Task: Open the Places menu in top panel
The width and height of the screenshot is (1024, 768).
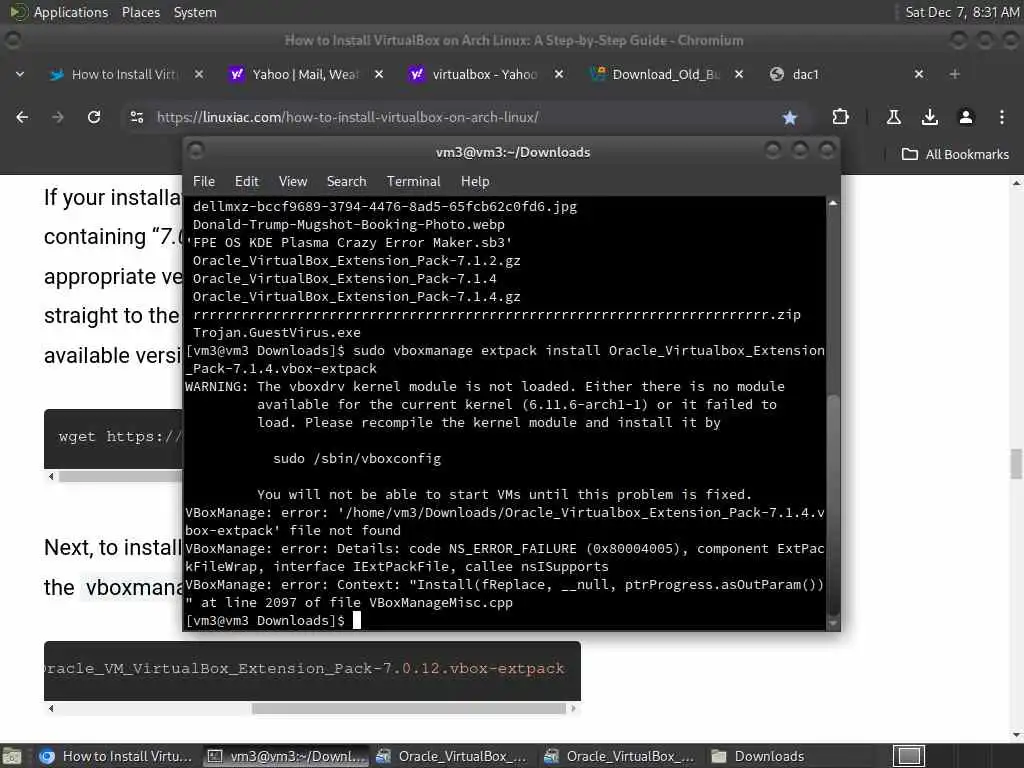Action: tap(140, 12)
